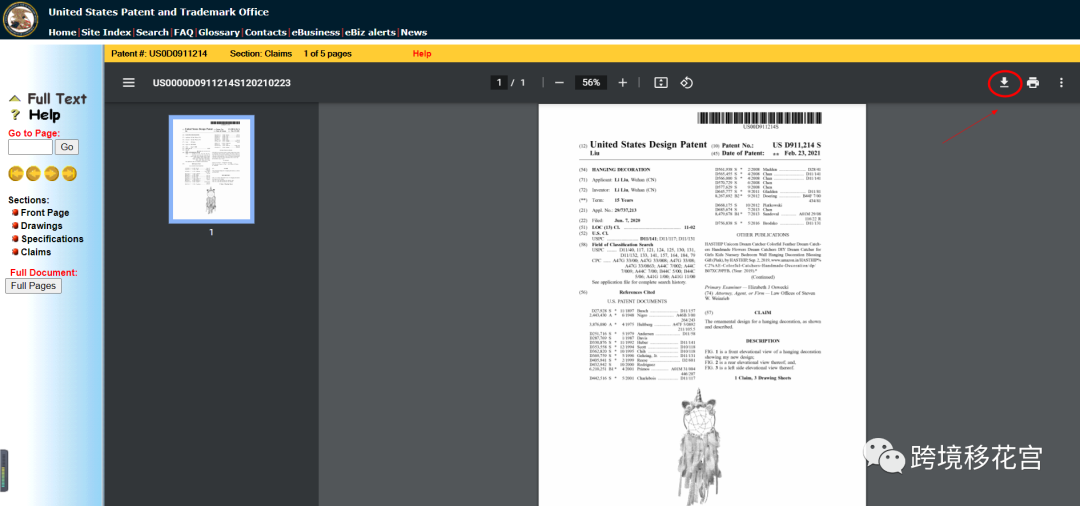
Task: Click the question mark Help icon
Action: 15,116
